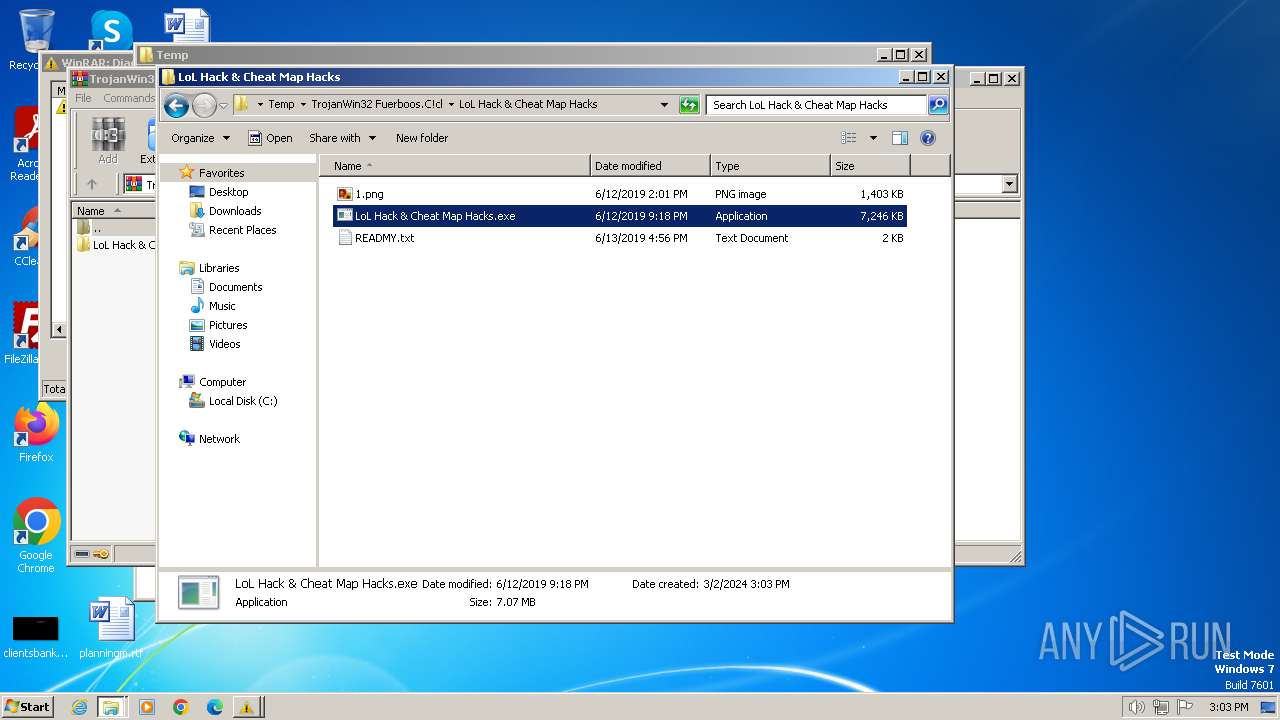1280x720 pixels.
Task: Click the File menu in WinRAR window
Action: (84, 98)
